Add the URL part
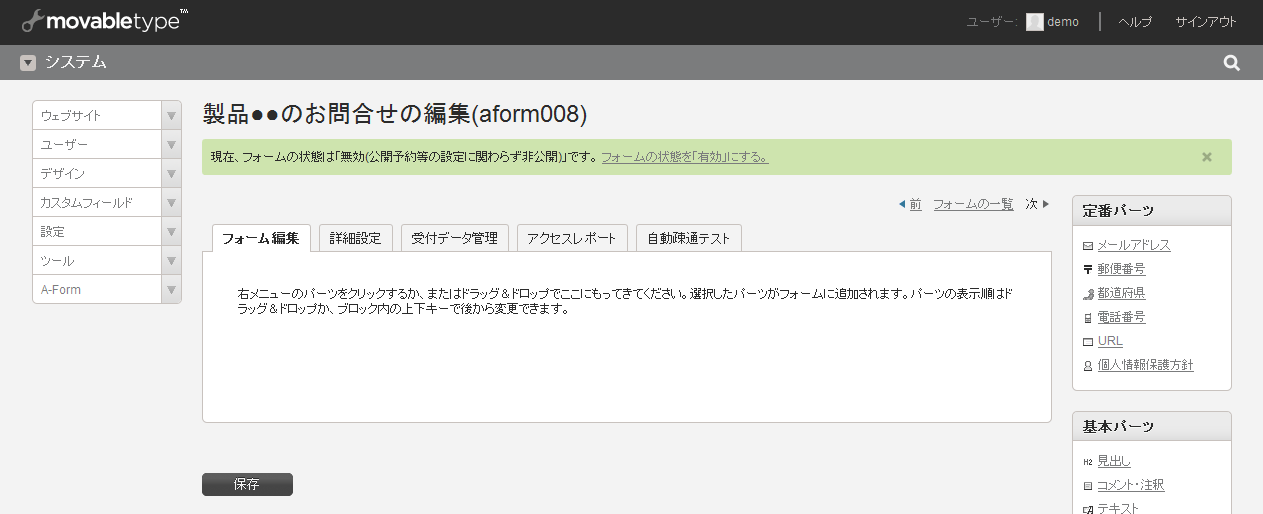The height and width of the screenshot is (514, 1263). click(x=1110, y=342)
